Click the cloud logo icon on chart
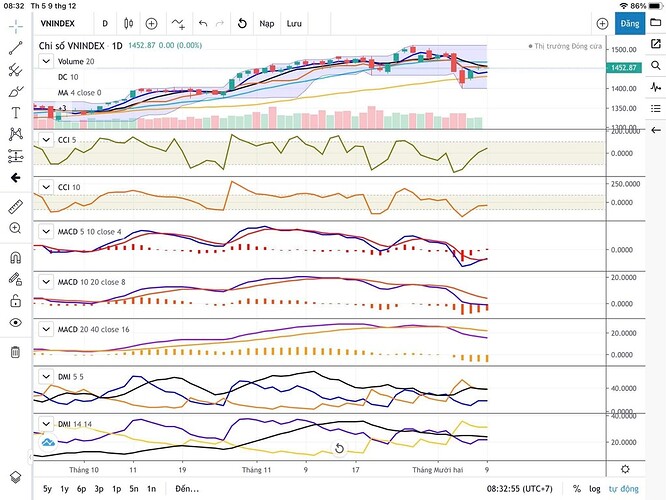Image resolution: width=666 pixels, height=500 pixels. (48, 443)
